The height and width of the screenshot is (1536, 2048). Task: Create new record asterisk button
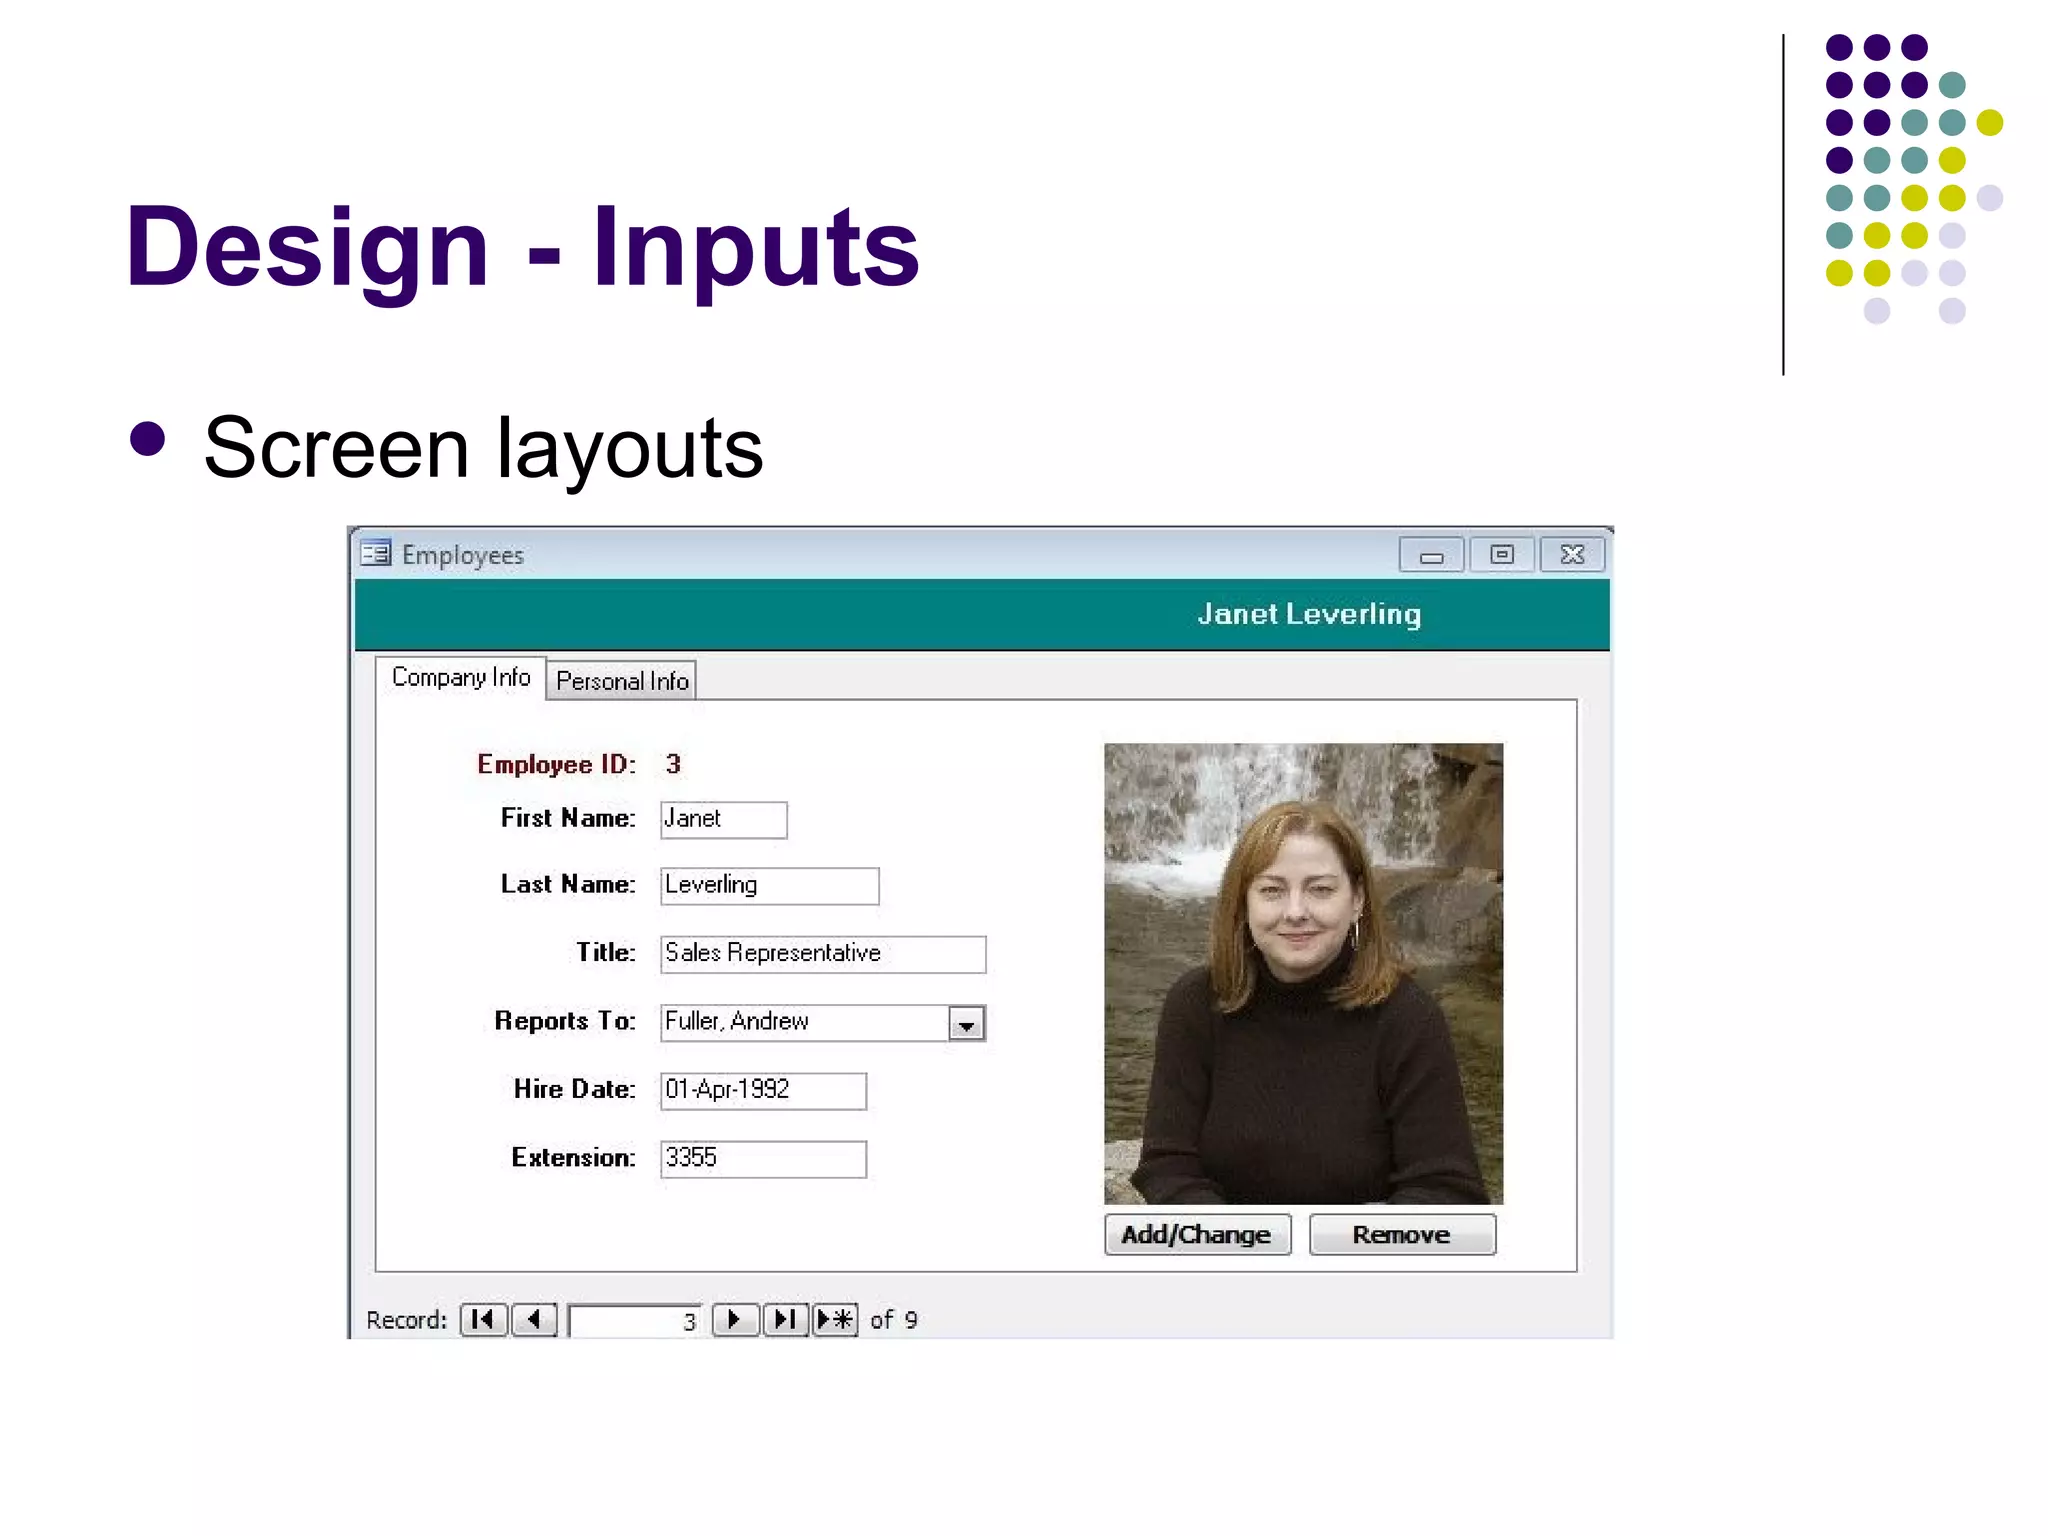(x=835, y=1319)
